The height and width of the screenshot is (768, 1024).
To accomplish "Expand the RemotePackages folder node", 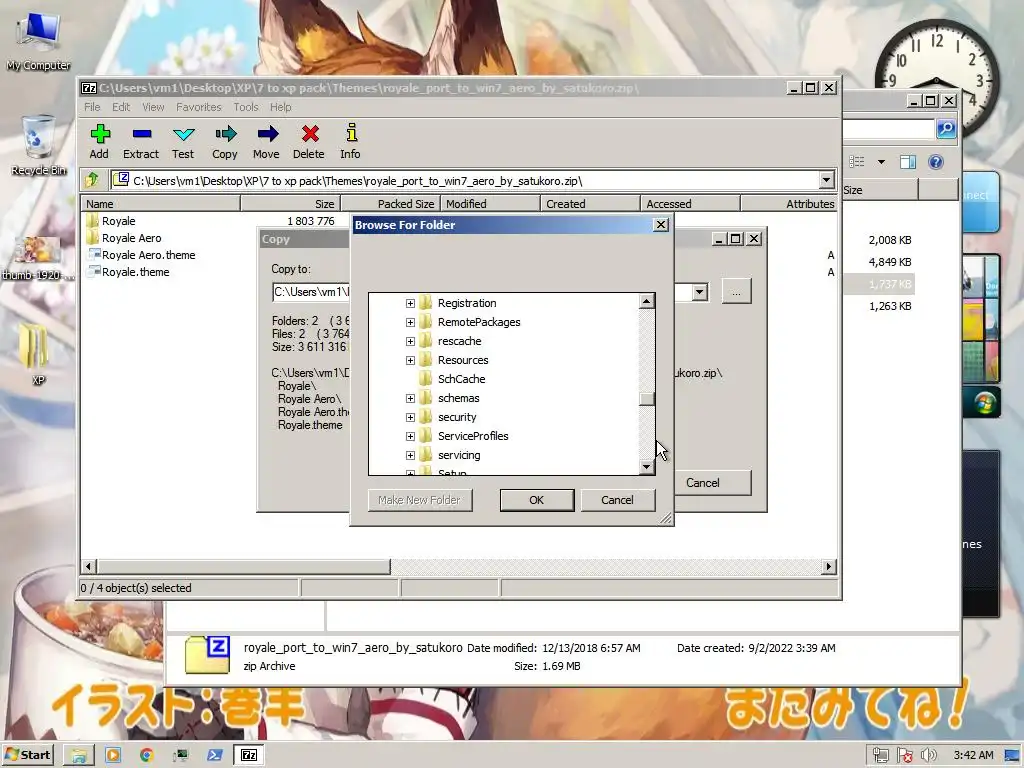I will 410,322.
